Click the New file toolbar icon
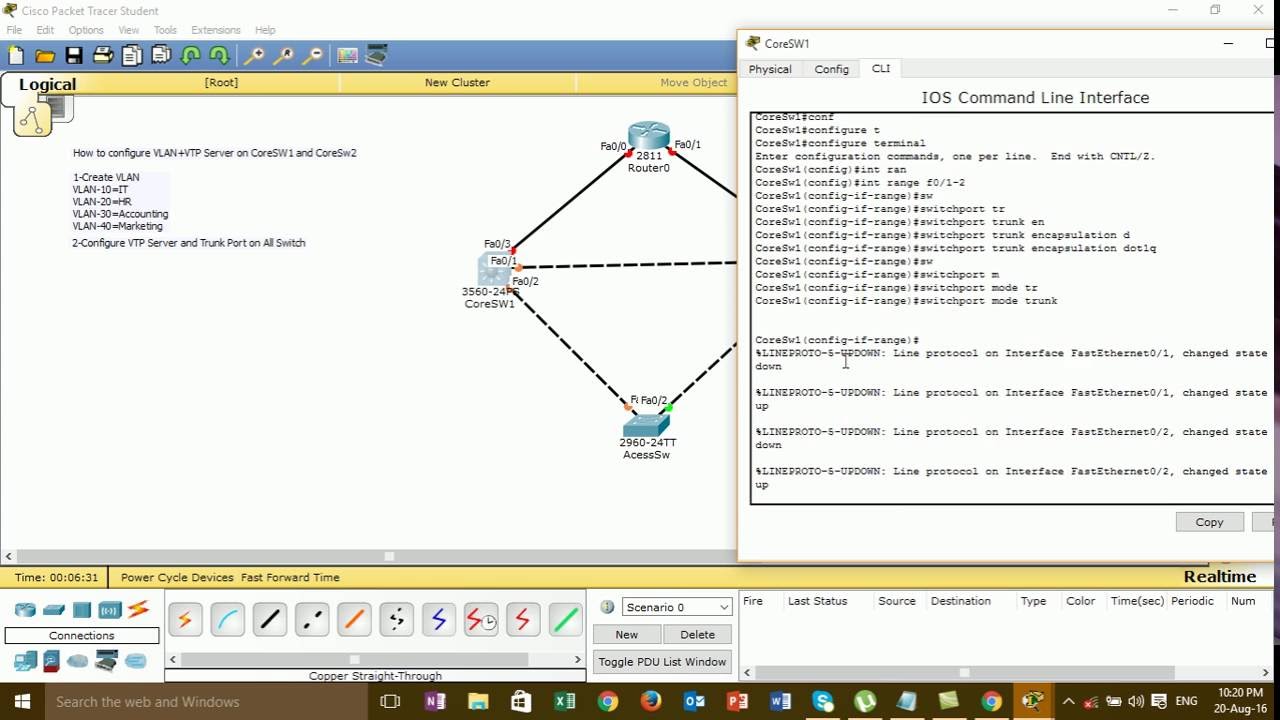 16,56
